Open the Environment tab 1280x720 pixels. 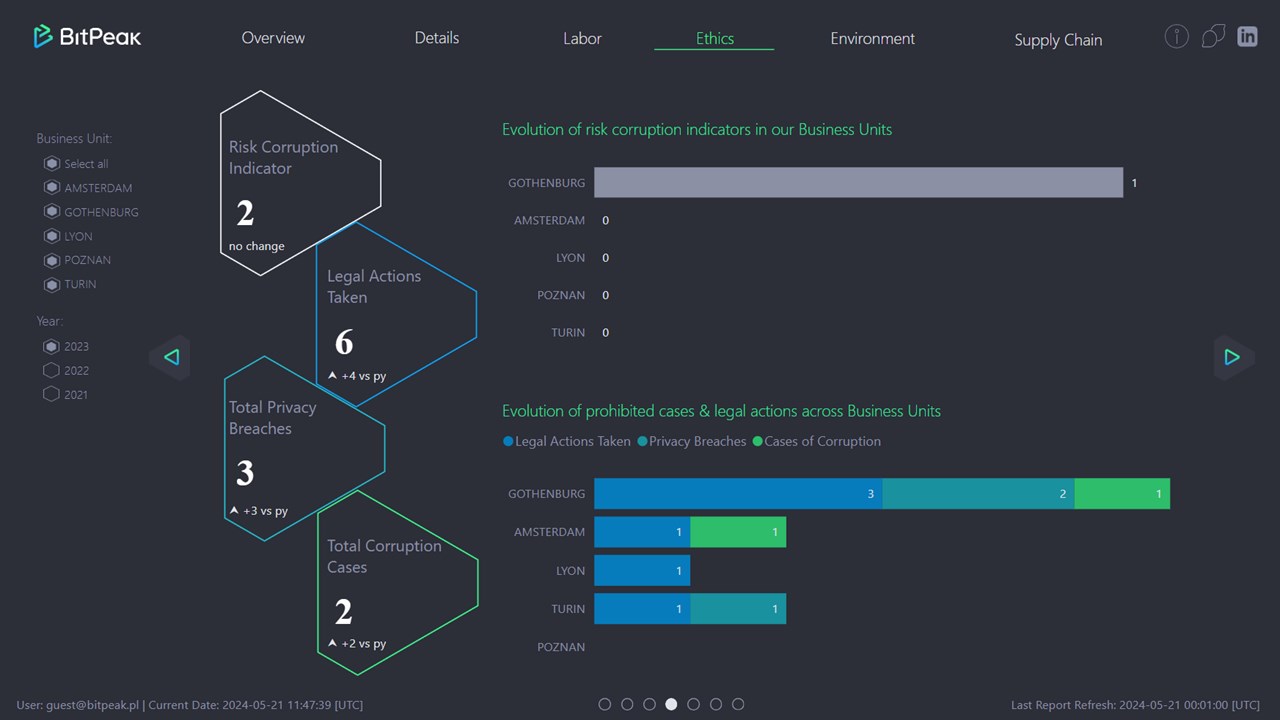872,38
